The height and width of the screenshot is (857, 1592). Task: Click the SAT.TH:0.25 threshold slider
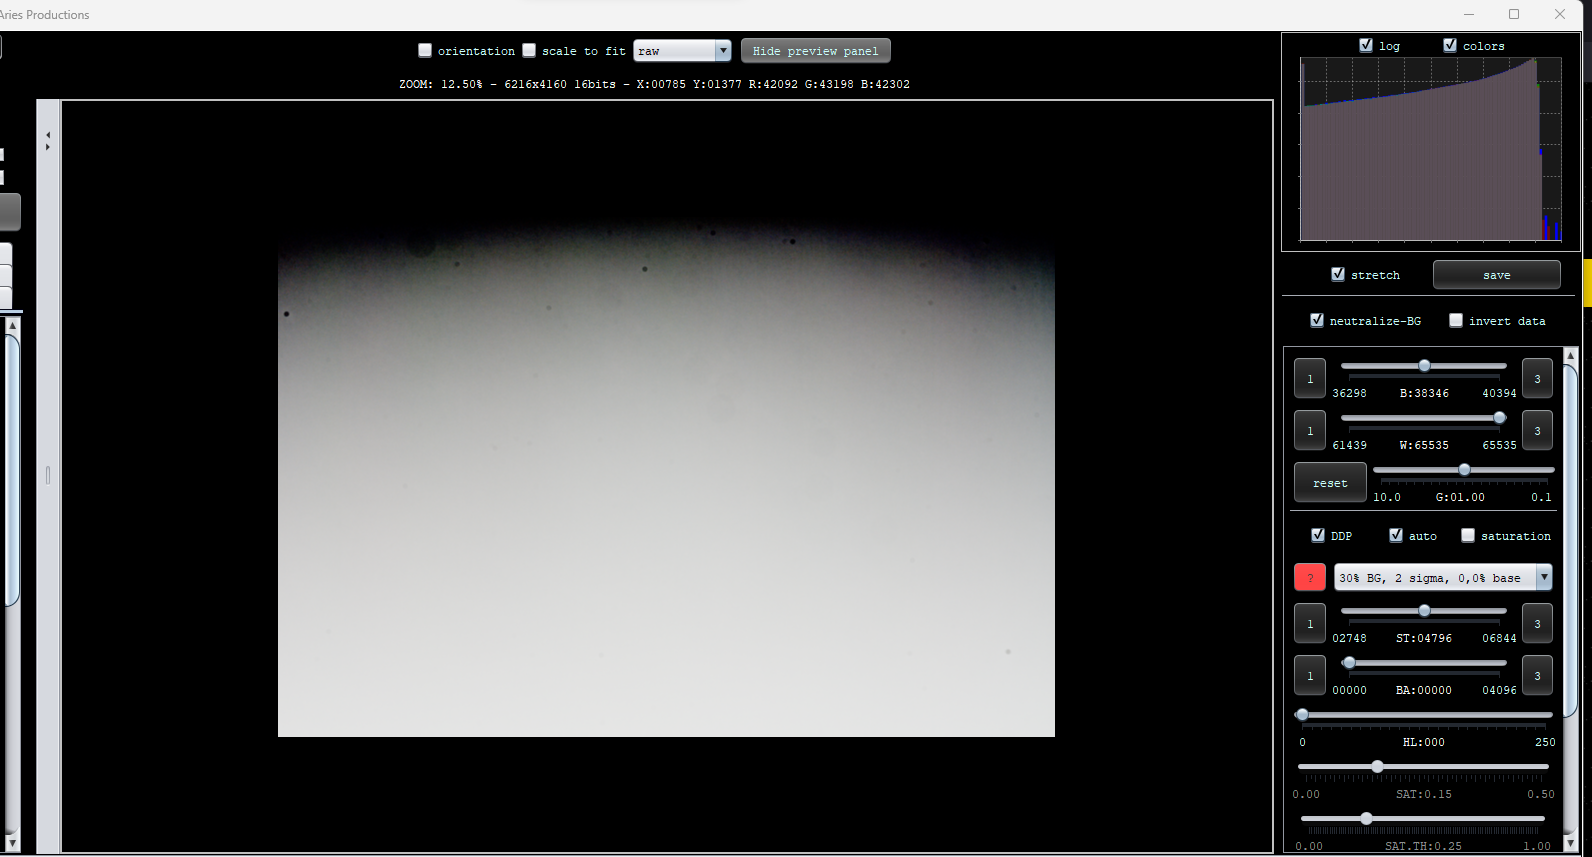1424,819
